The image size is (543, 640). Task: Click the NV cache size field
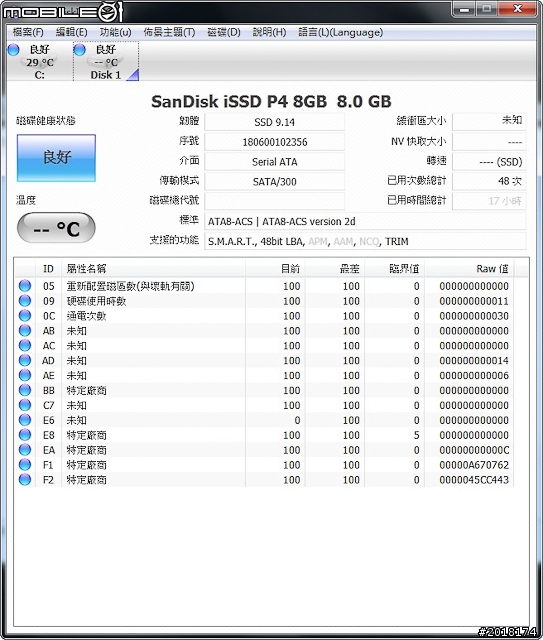pos(489,142)
